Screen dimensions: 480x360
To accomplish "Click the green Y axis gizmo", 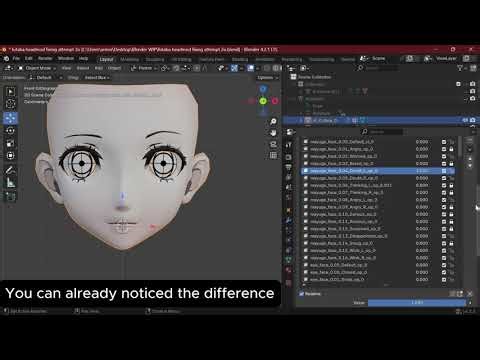I will [x=263, y=101].
